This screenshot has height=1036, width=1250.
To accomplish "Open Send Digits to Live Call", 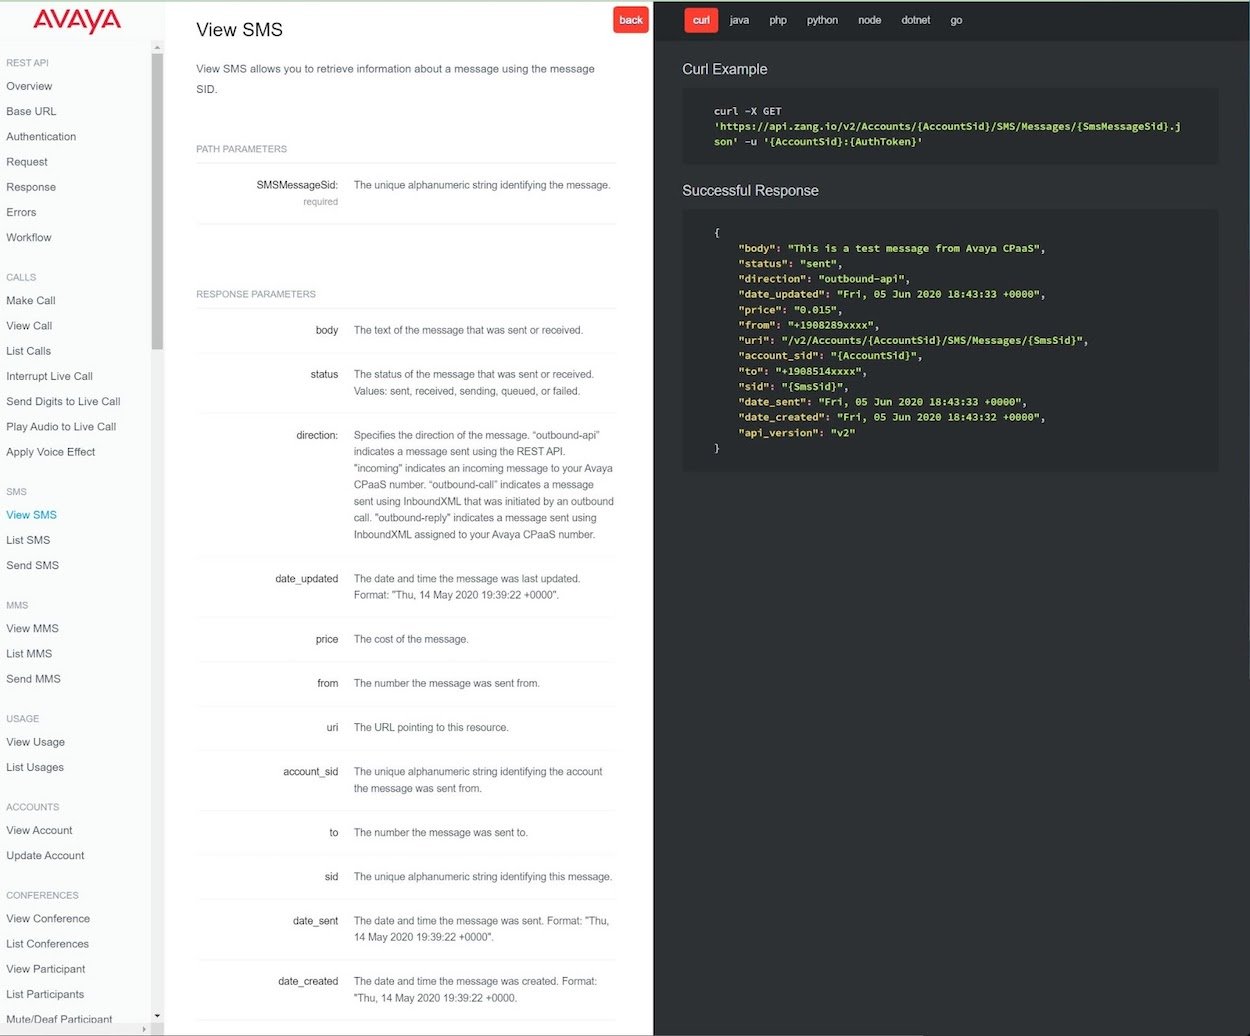I will click(63, 401).
